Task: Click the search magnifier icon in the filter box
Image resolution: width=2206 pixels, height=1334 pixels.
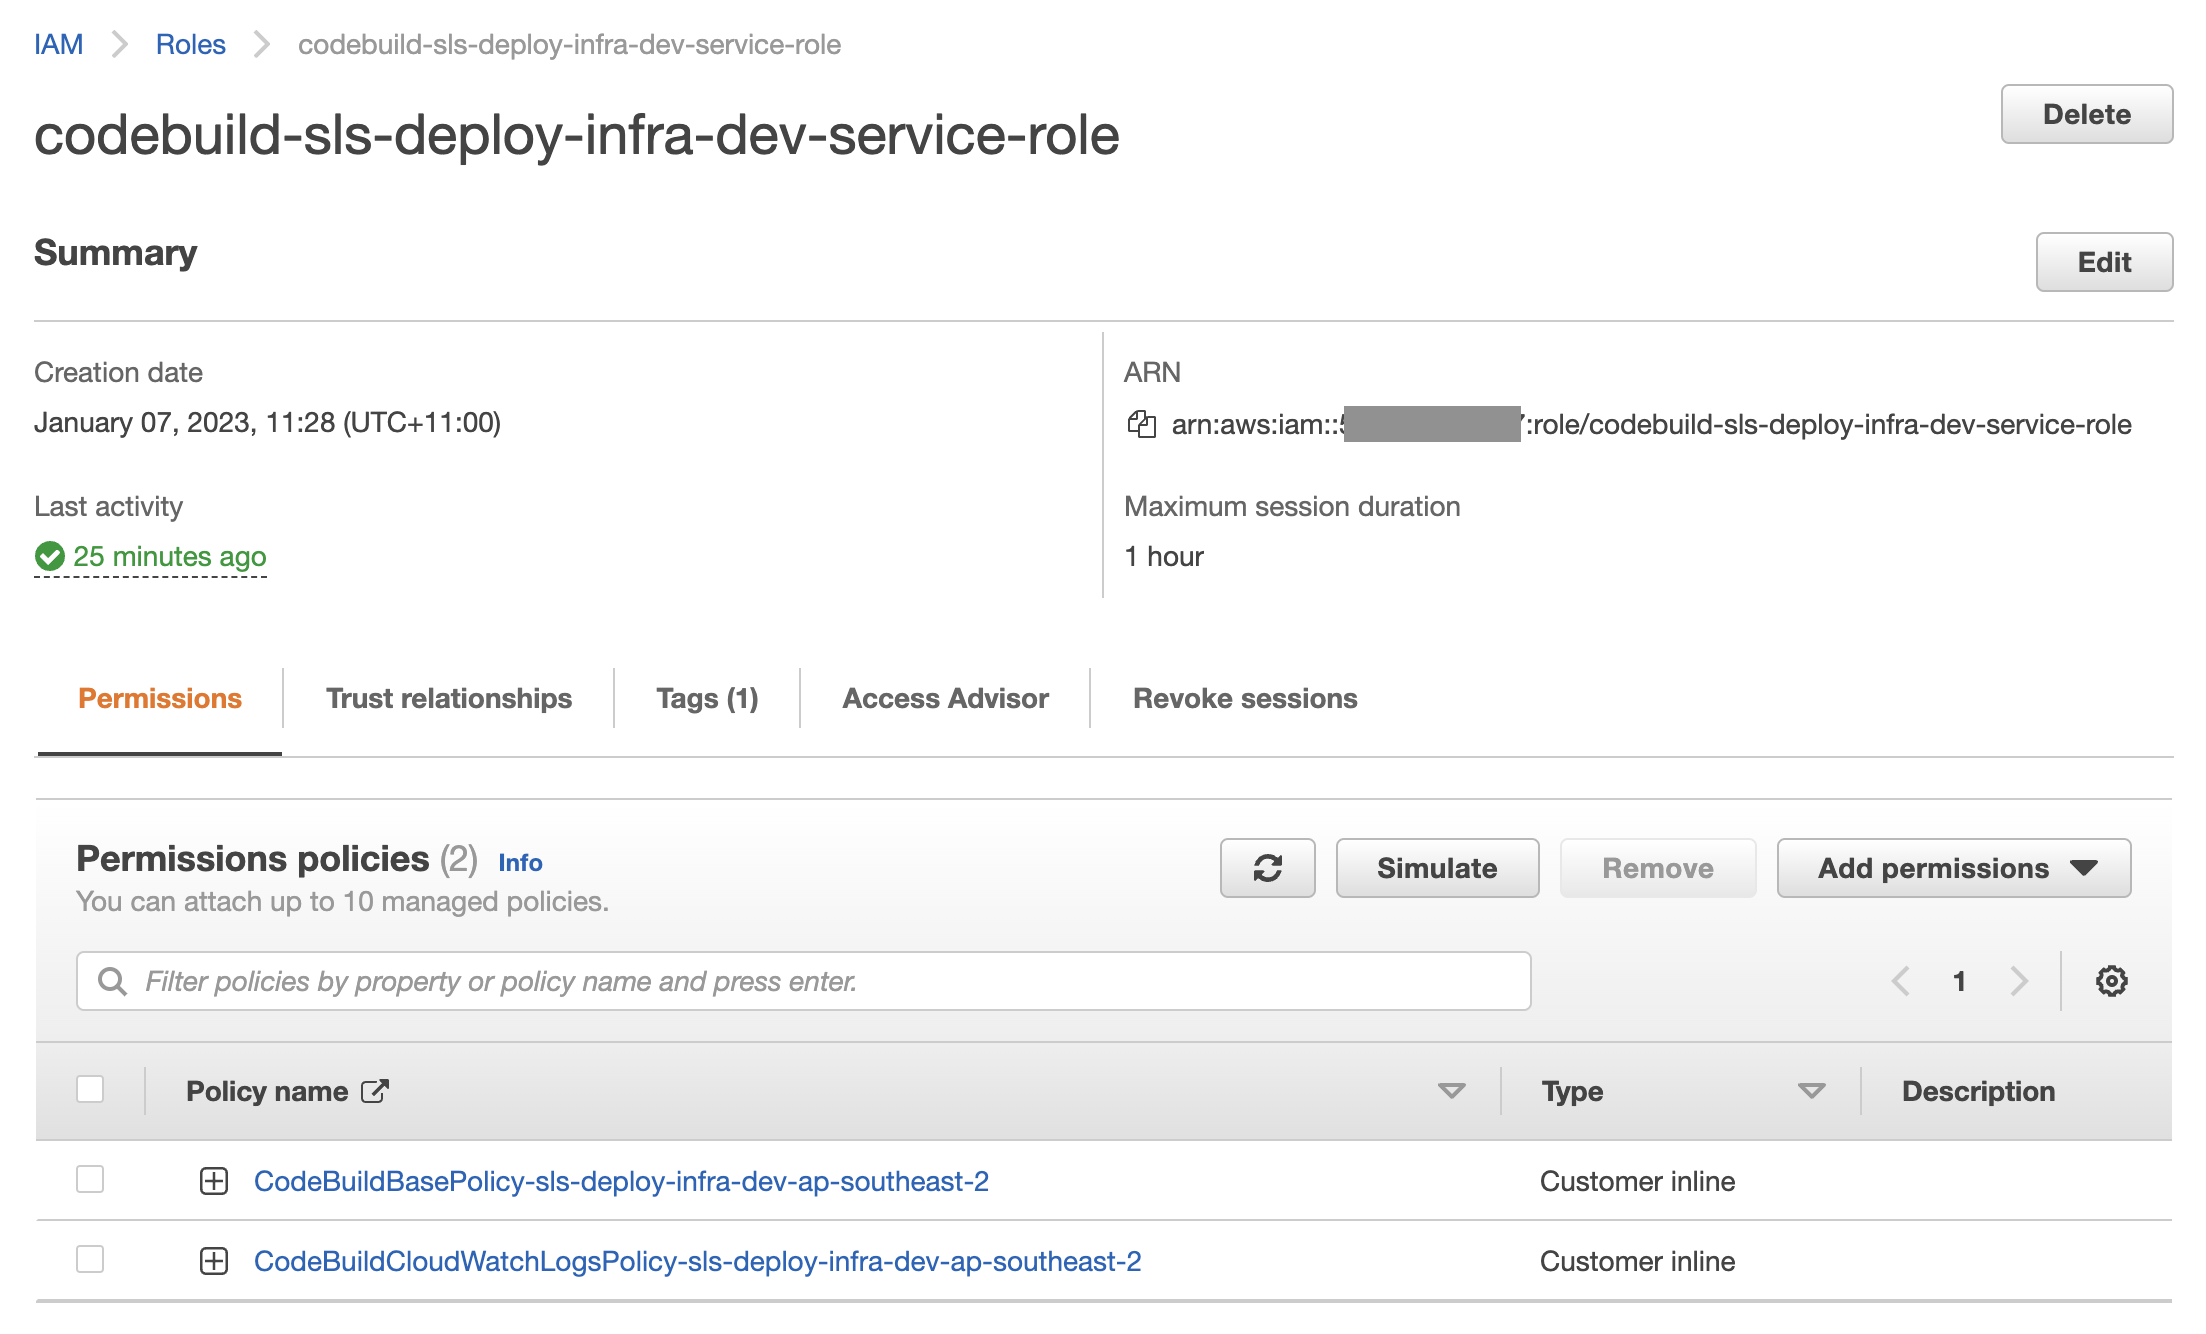Action: point(112,981)
